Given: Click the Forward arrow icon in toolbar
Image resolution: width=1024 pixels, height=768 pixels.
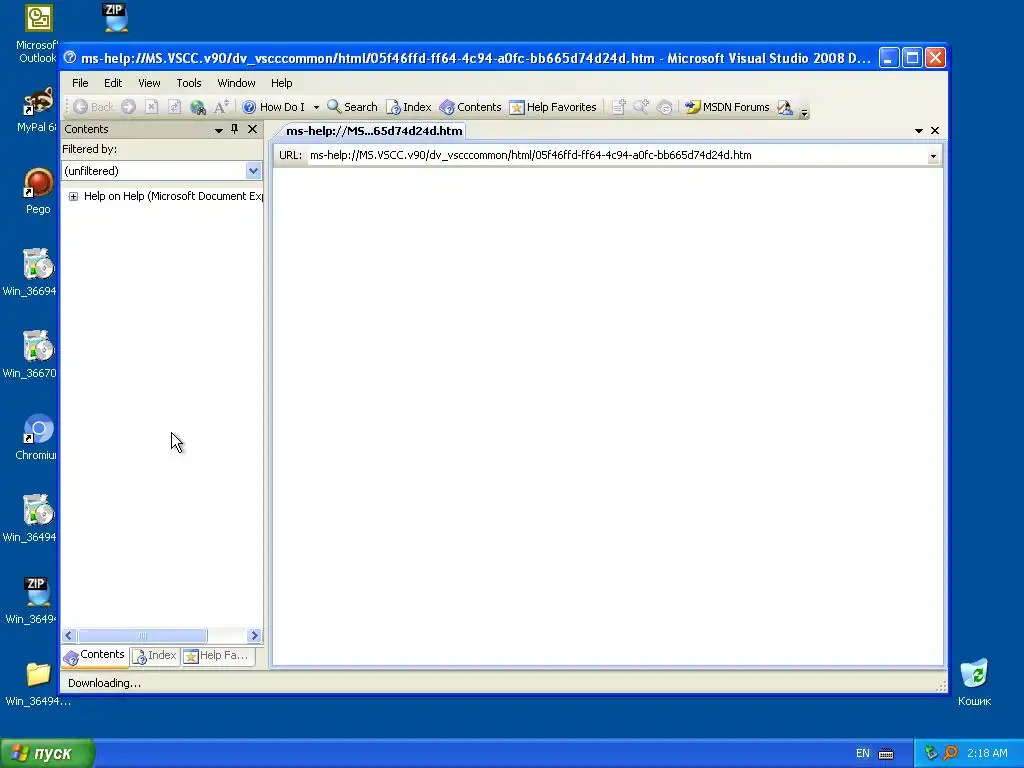Looking at the screenshot, I should coord(129,107).
